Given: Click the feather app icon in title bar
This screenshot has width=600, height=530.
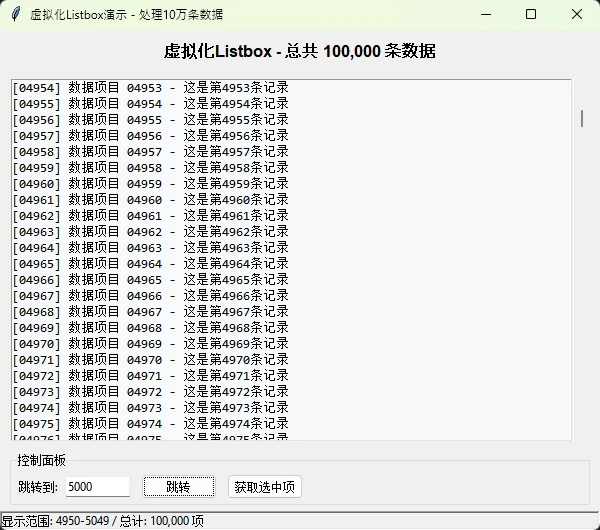Looking at the screenshot, I should [14, 15].
